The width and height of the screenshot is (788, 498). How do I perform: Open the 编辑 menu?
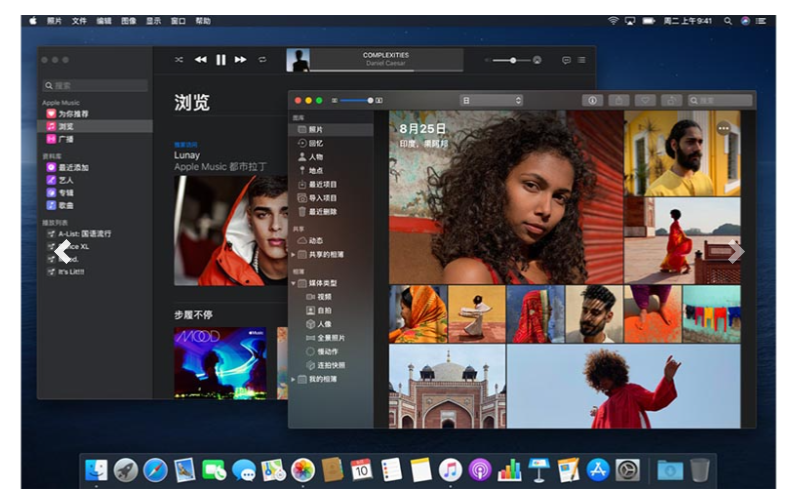click(104, 21)
